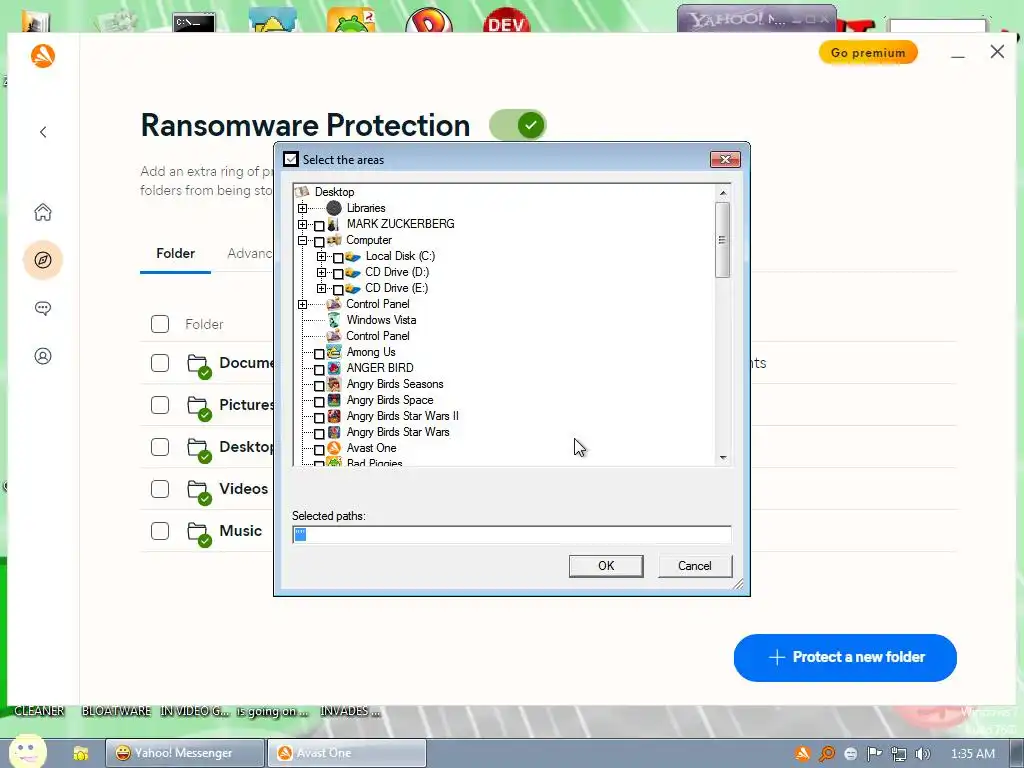Close the Select the areas dialog
Image resolution: width=1024 pixels, height=768 pixels.
click(x=725, y=159)
